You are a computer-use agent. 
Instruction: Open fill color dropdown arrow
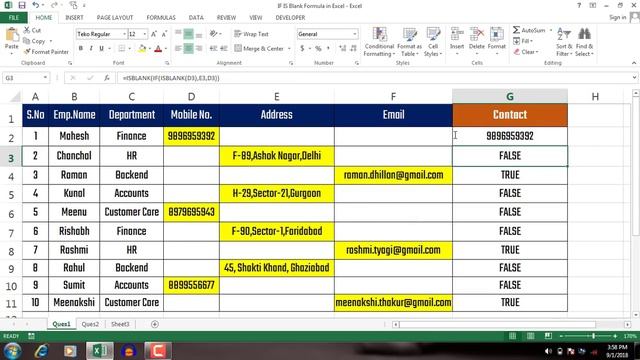click(150, 49)
